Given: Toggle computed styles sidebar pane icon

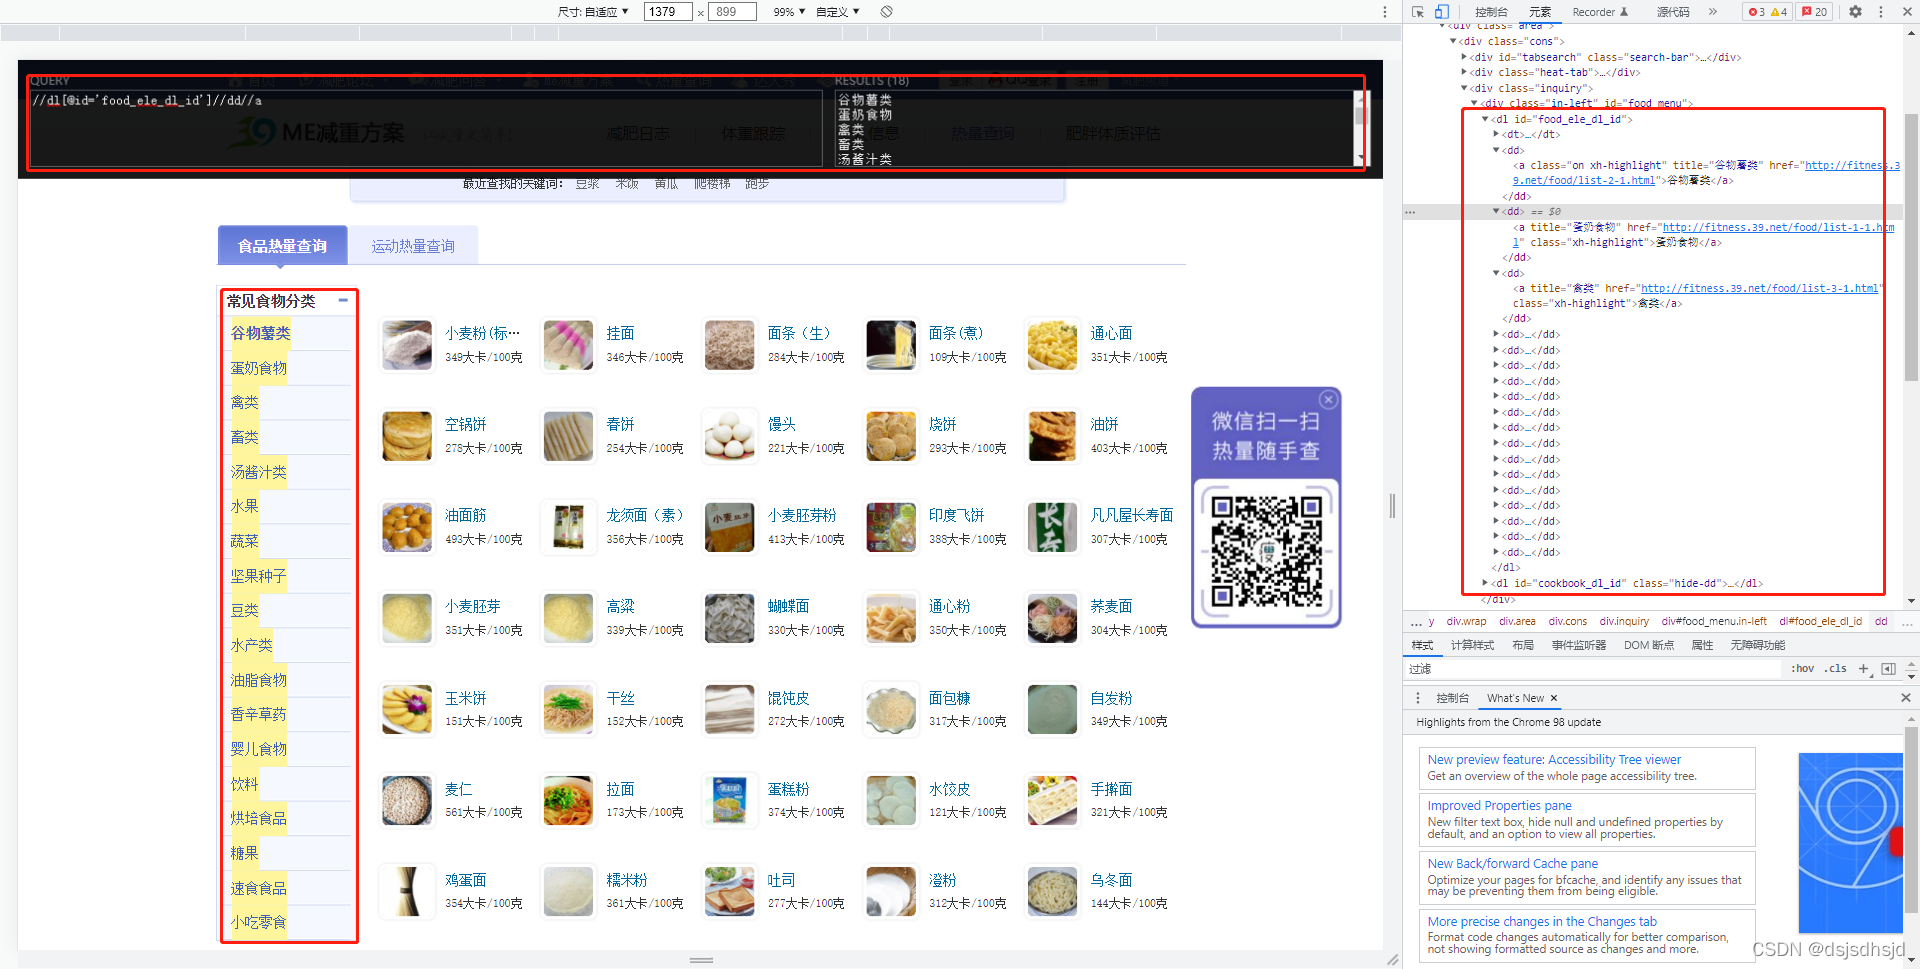Looking at the screenshot, I should click(x=1888, y=669).
